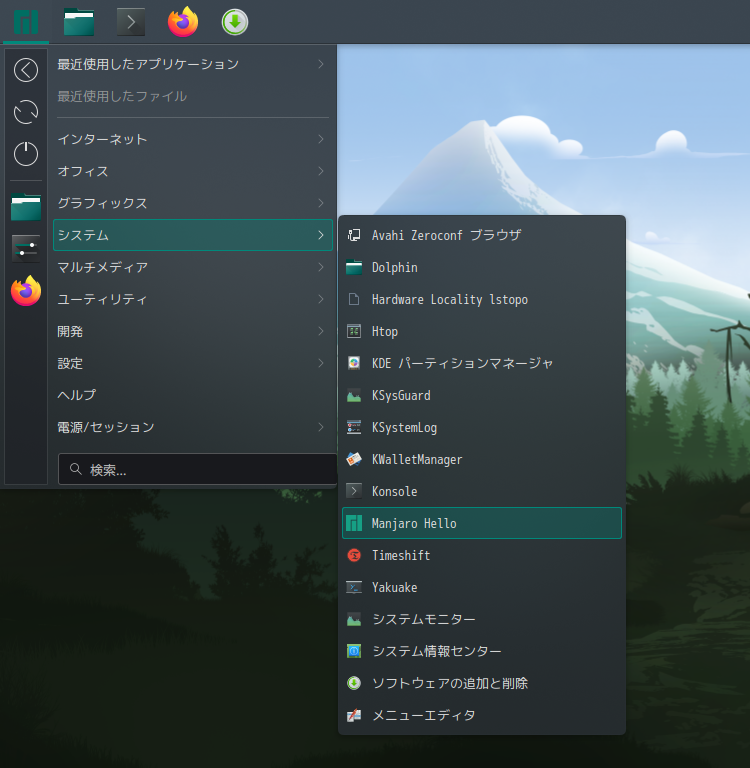
Task: Expand 最近使用したアプリケーション chevron arrow
Action: (x=321, y=64)
